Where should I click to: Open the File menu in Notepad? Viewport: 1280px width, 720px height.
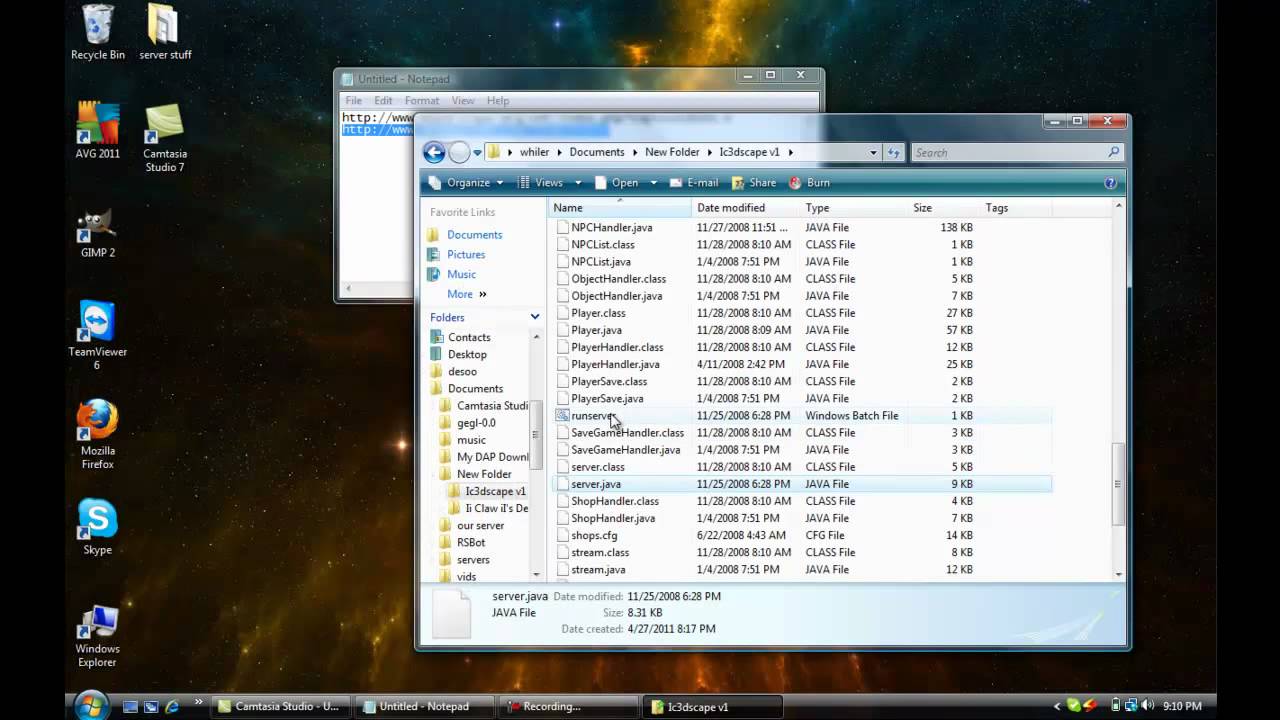point(353,101)
